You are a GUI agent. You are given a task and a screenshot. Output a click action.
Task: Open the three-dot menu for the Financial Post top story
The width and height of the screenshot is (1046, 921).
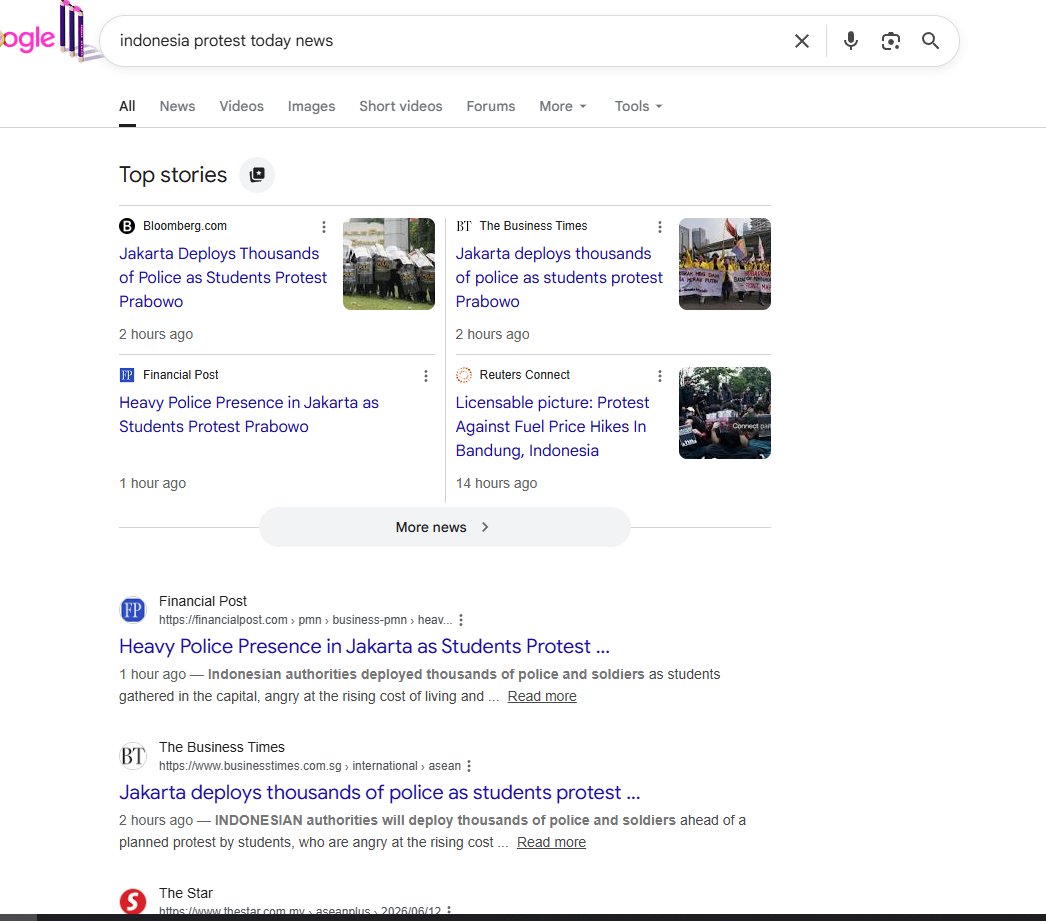426,376
